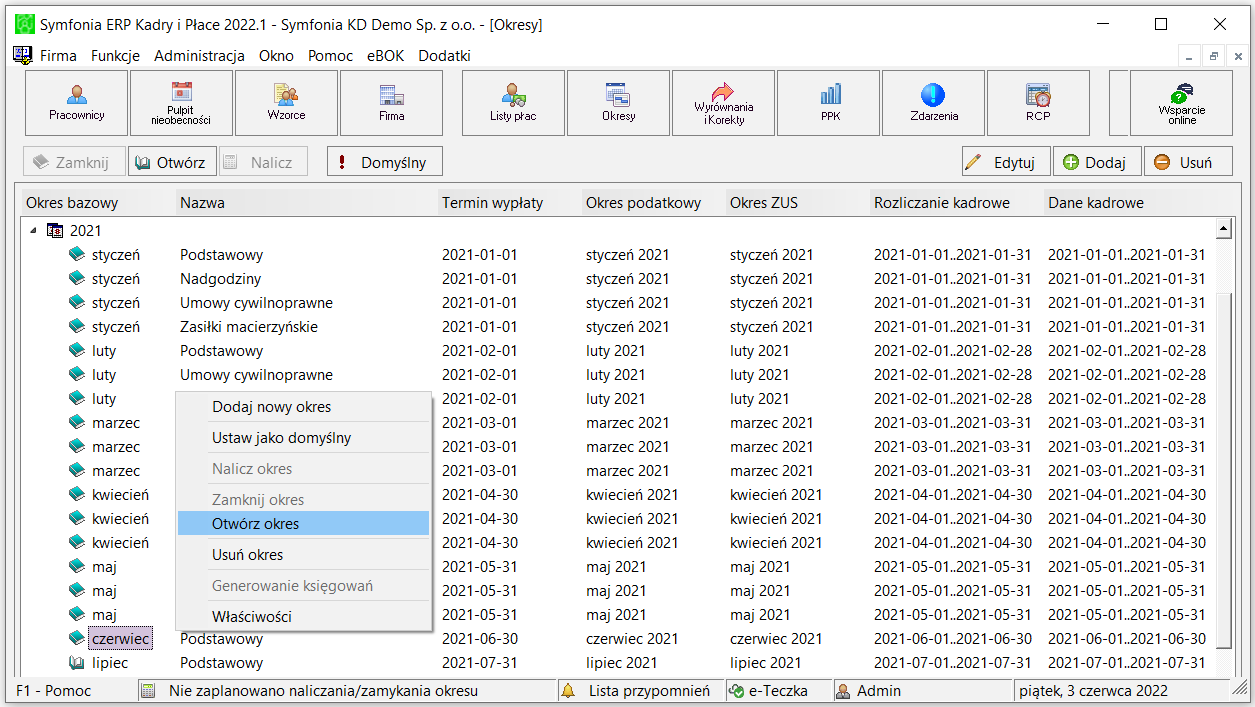Click the 2021-06-30 payment date cell

(480, 639)
